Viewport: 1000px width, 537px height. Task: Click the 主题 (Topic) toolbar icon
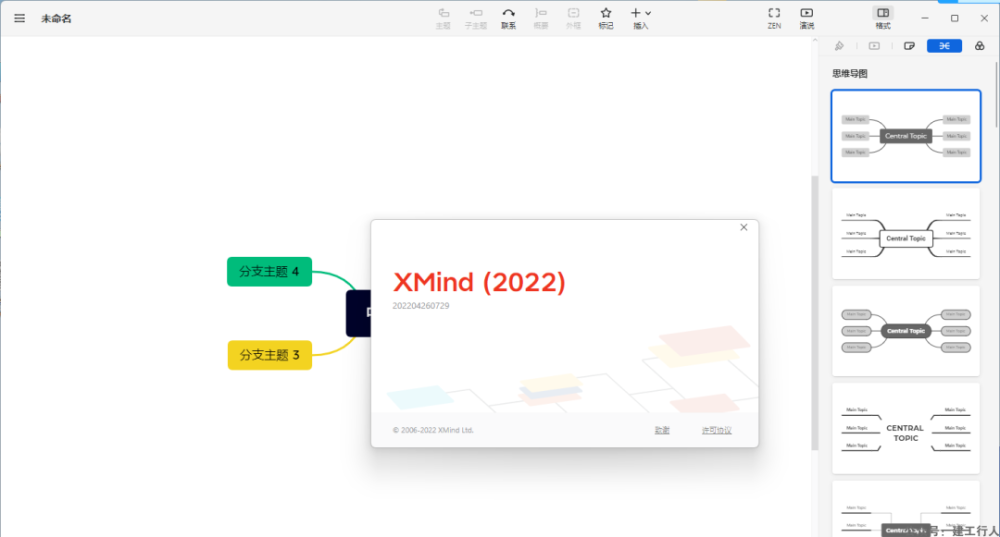[x=443, y=18]
